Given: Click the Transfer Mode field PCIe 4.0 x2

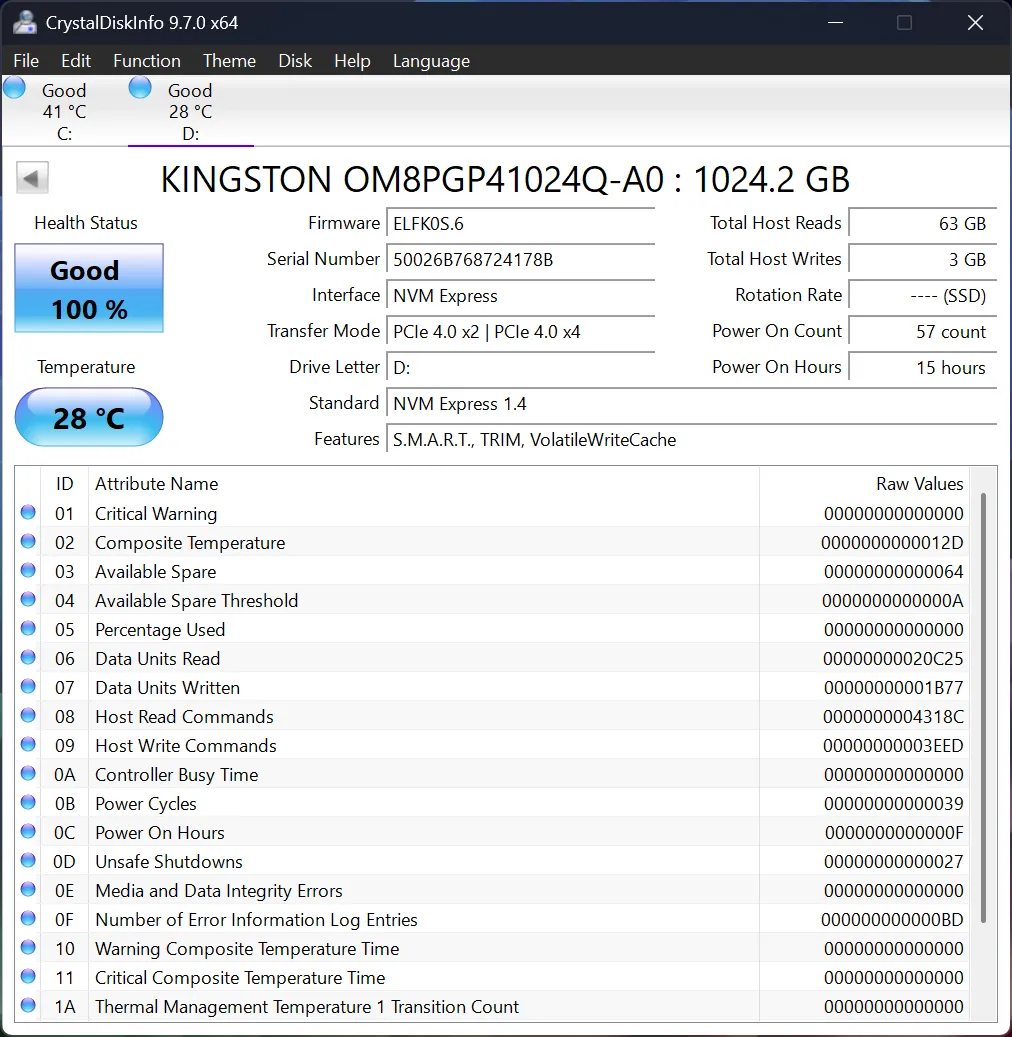Looking at the screenshot, I should point(520,331).
